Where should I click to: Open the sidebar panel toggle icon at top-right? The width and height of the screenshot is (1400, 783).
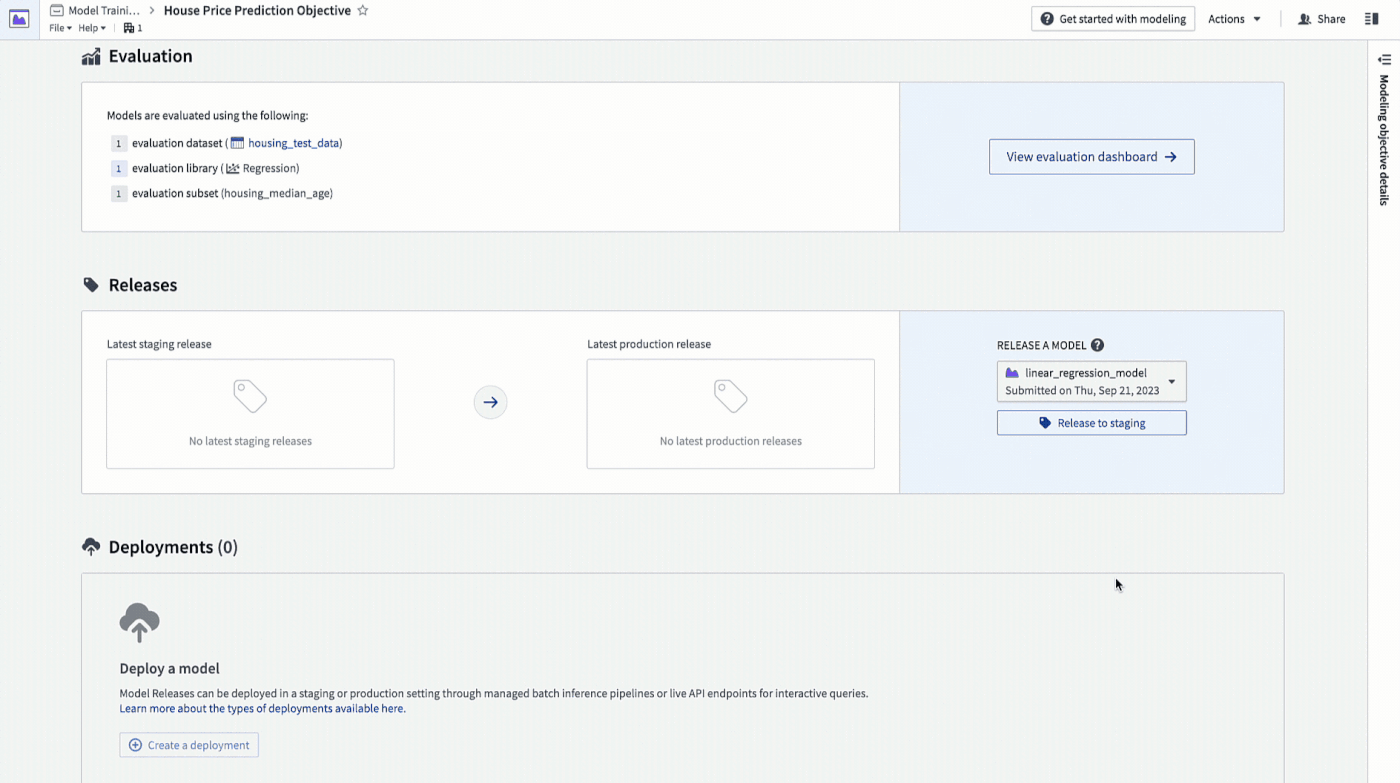coord(1372,19)
